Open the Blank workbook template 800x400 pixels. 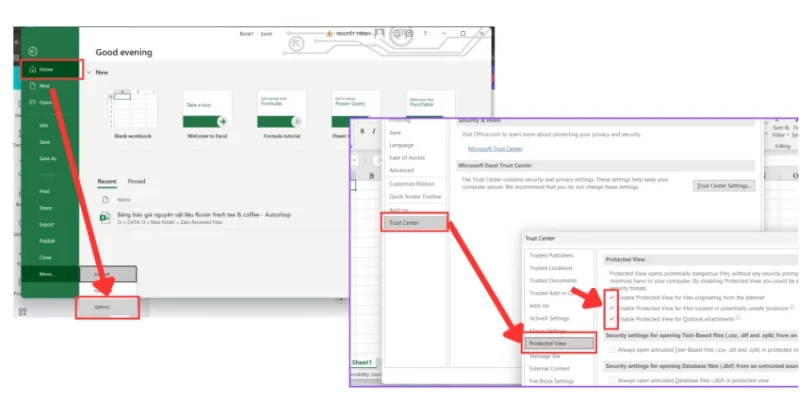click(x=133, y=114)
